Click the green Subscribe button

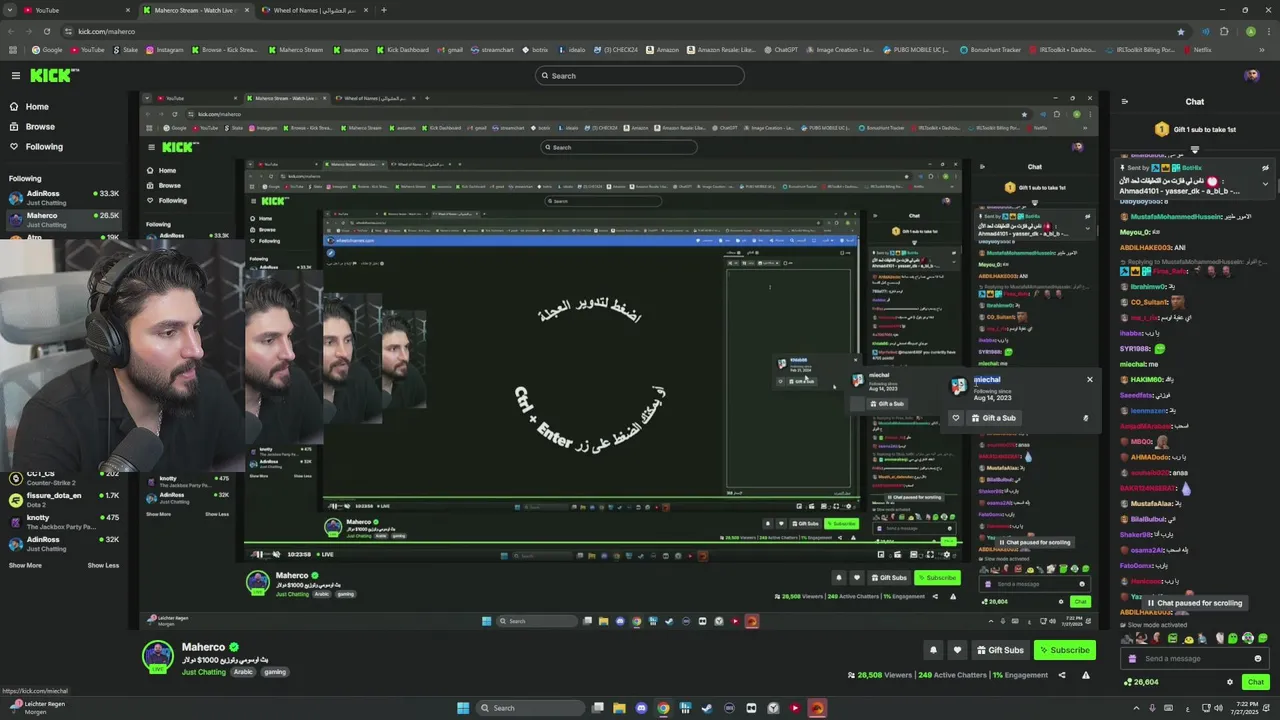1064,650
